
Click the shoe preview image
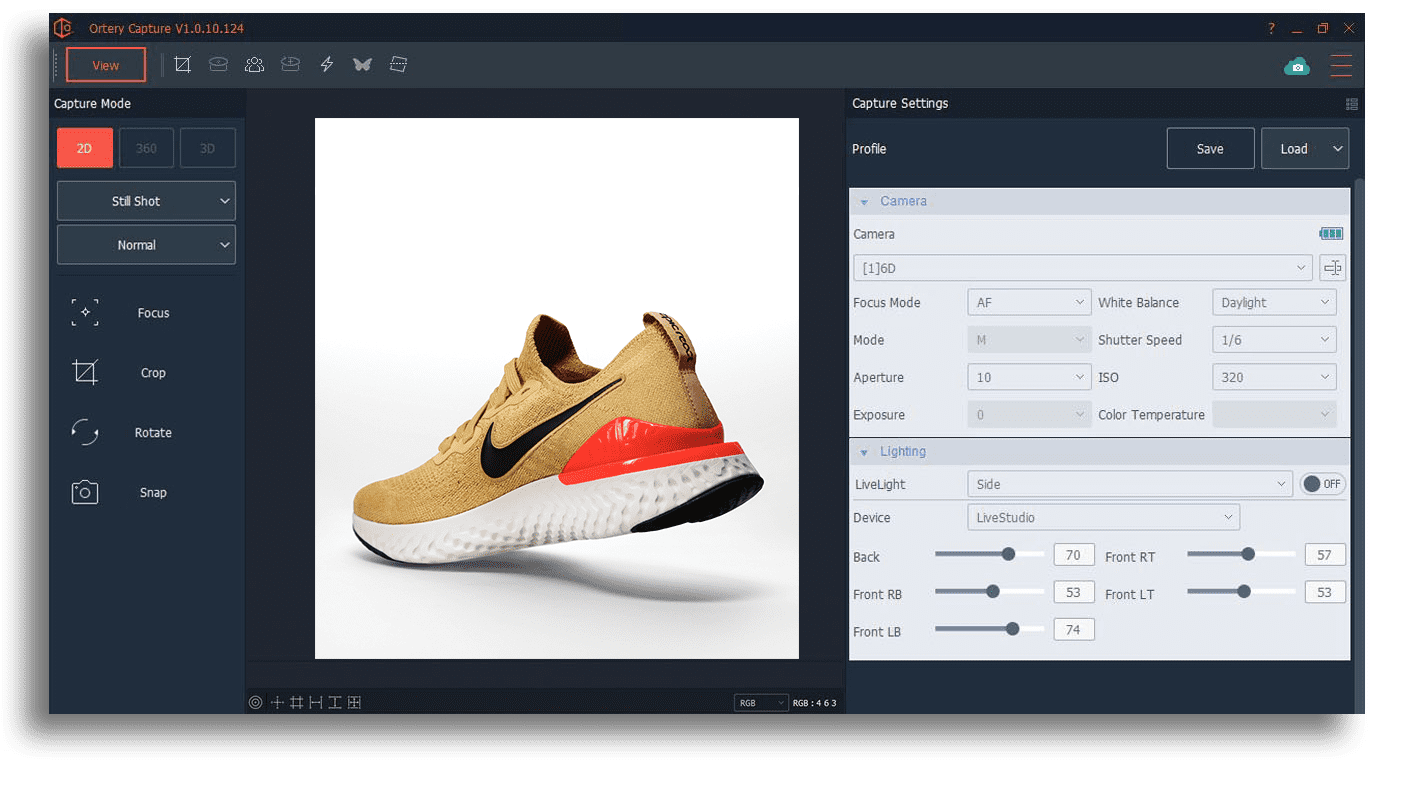[557, 388]
